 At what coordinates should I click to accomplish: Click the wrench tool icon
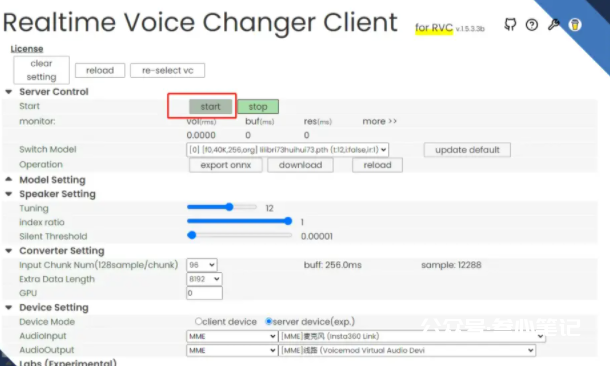[553, 25]
